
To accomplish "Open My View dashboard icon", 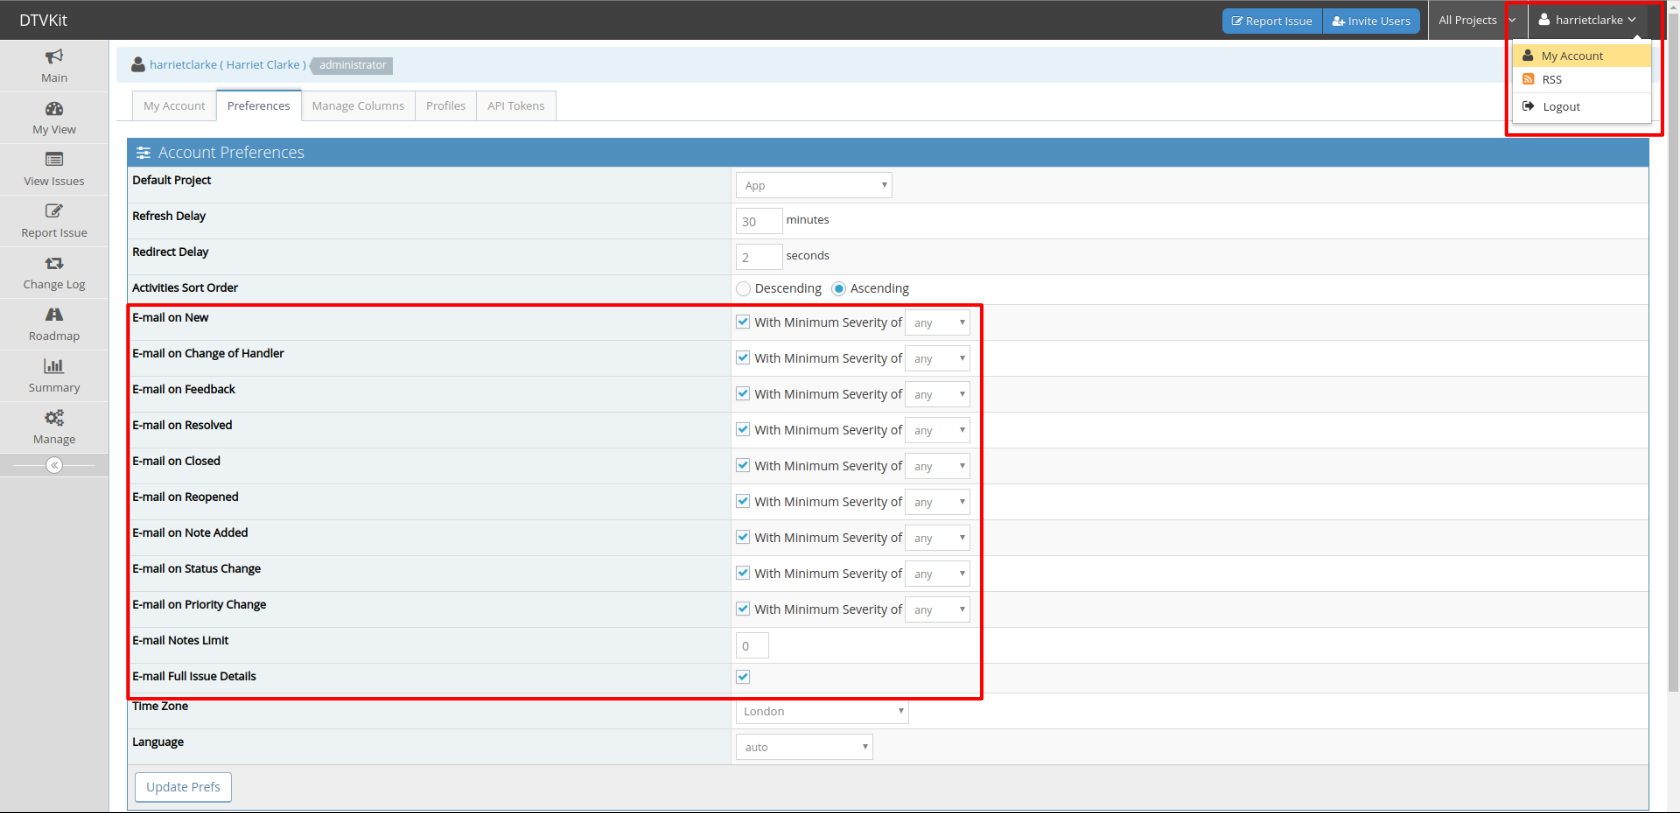I will (x=54, y=109).
